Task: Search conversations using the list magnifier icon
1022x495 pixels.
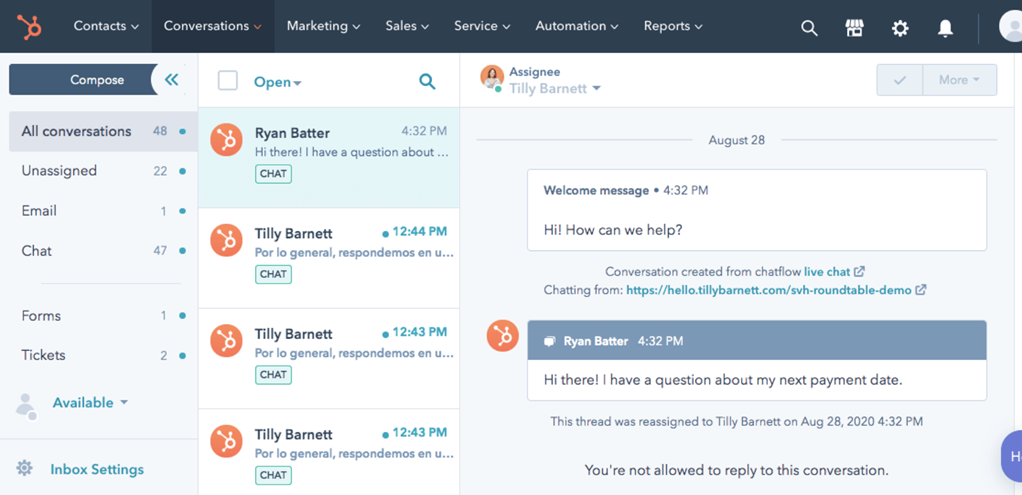Action: coord(427,82)
